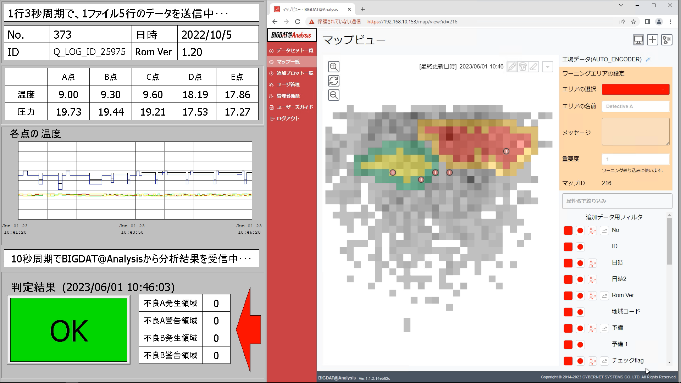Pick the red area selection color bar
Screen dimensions: 681x383
635,89
